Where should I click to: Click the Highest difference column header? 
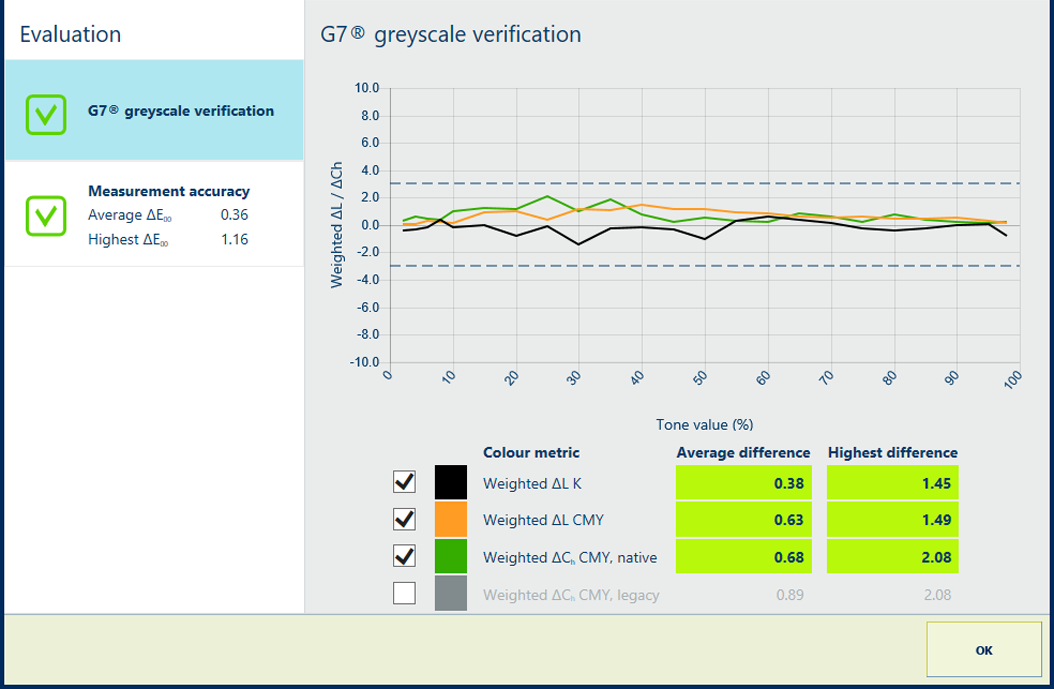point(892,452)
